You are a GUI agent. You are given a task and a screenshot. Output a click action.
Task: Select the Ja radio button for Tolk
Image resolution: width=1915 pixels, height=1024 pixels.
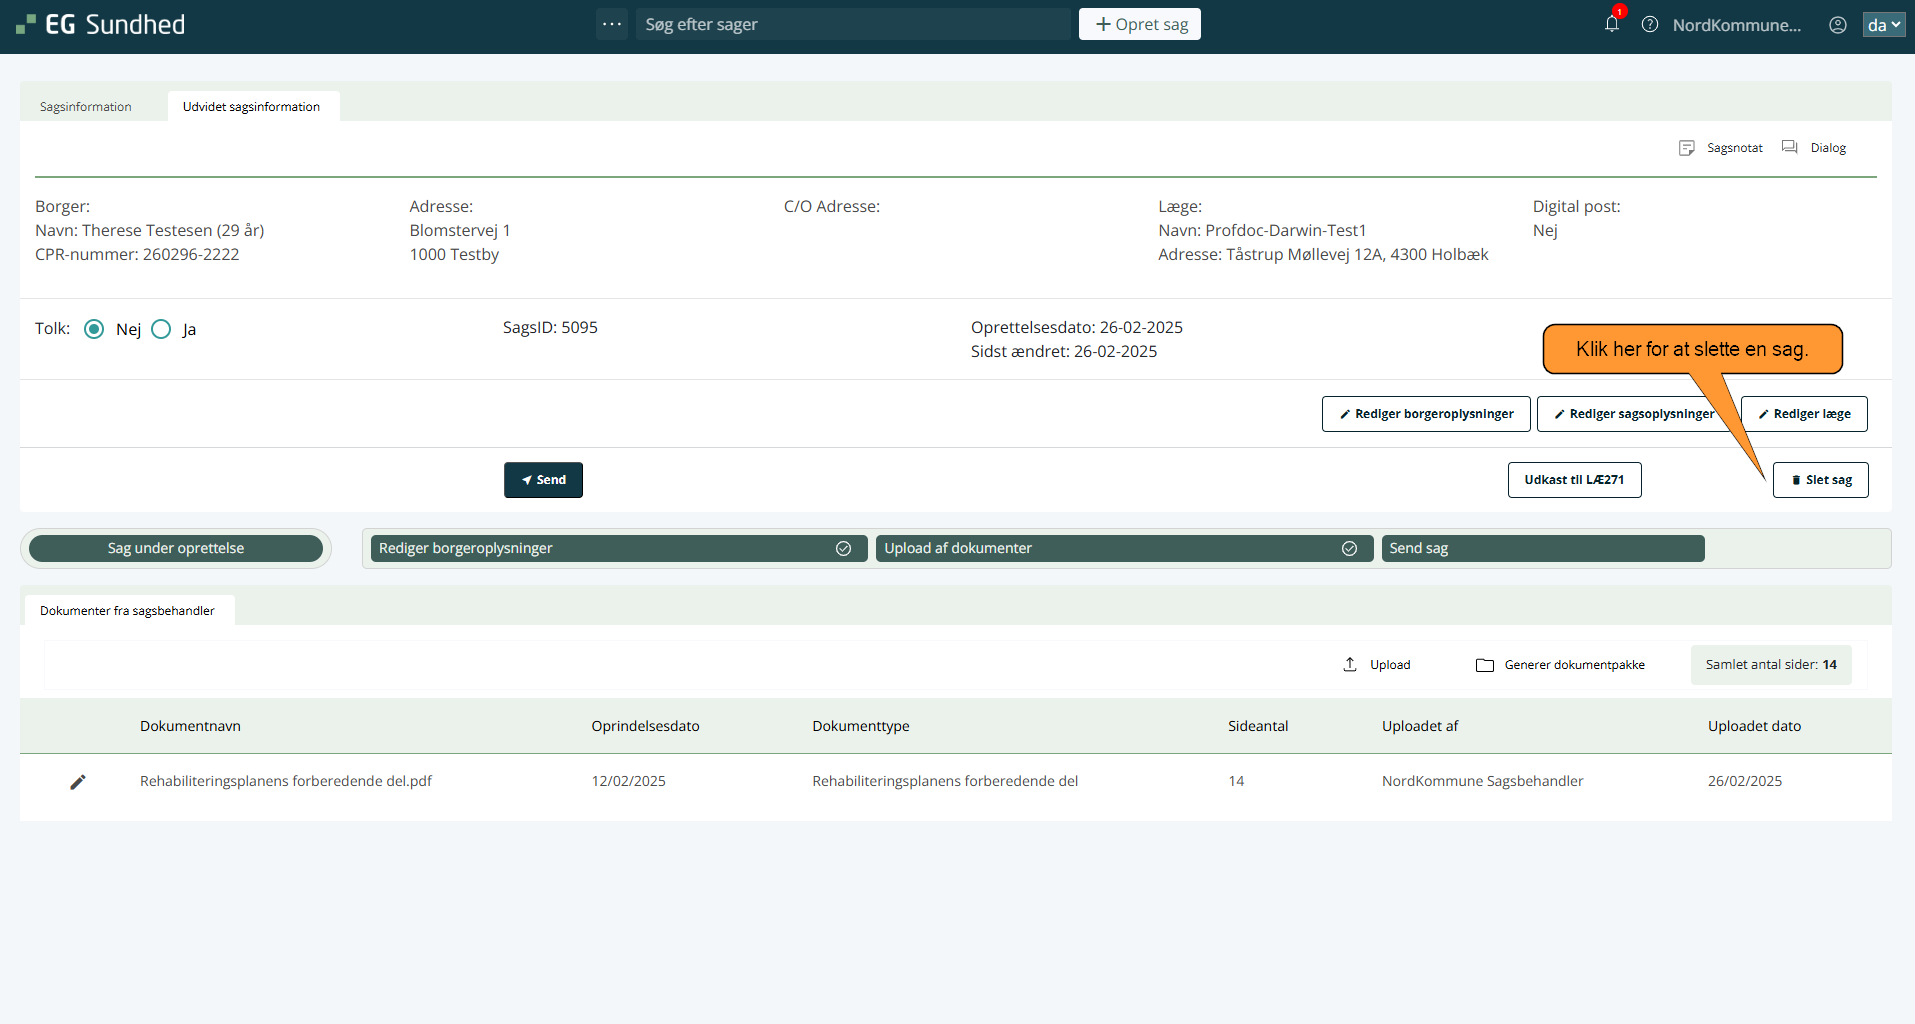(x=161, y=329)
